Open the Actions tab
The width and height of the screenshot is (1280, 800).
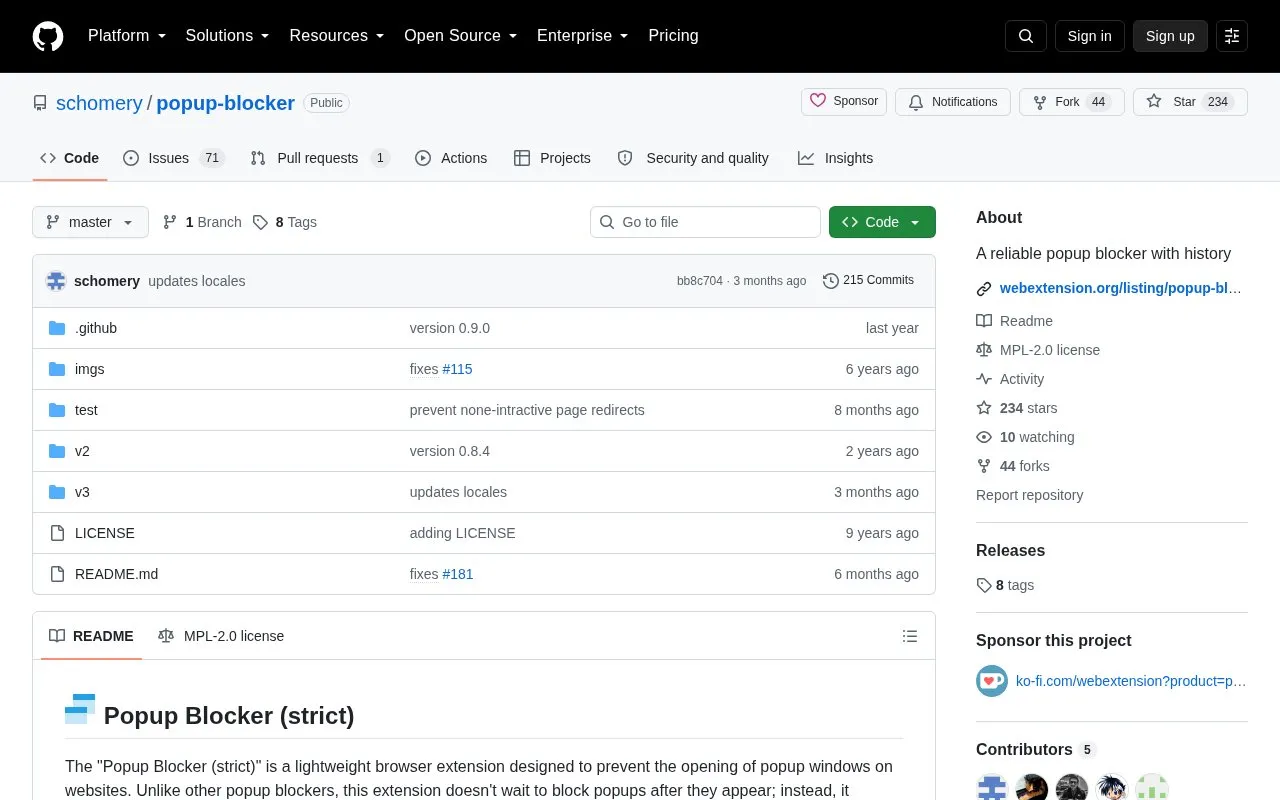tap(451, 158)
